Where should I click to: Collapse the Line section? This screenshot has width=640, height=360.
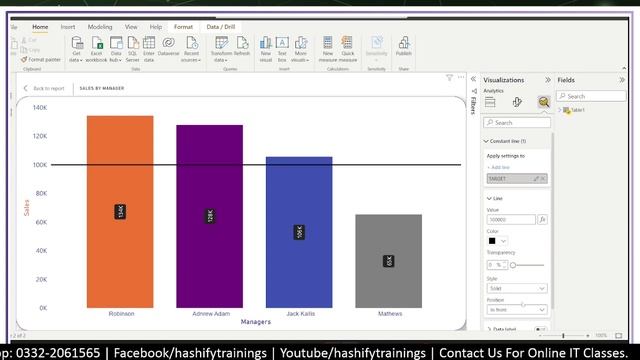(489, 198)
